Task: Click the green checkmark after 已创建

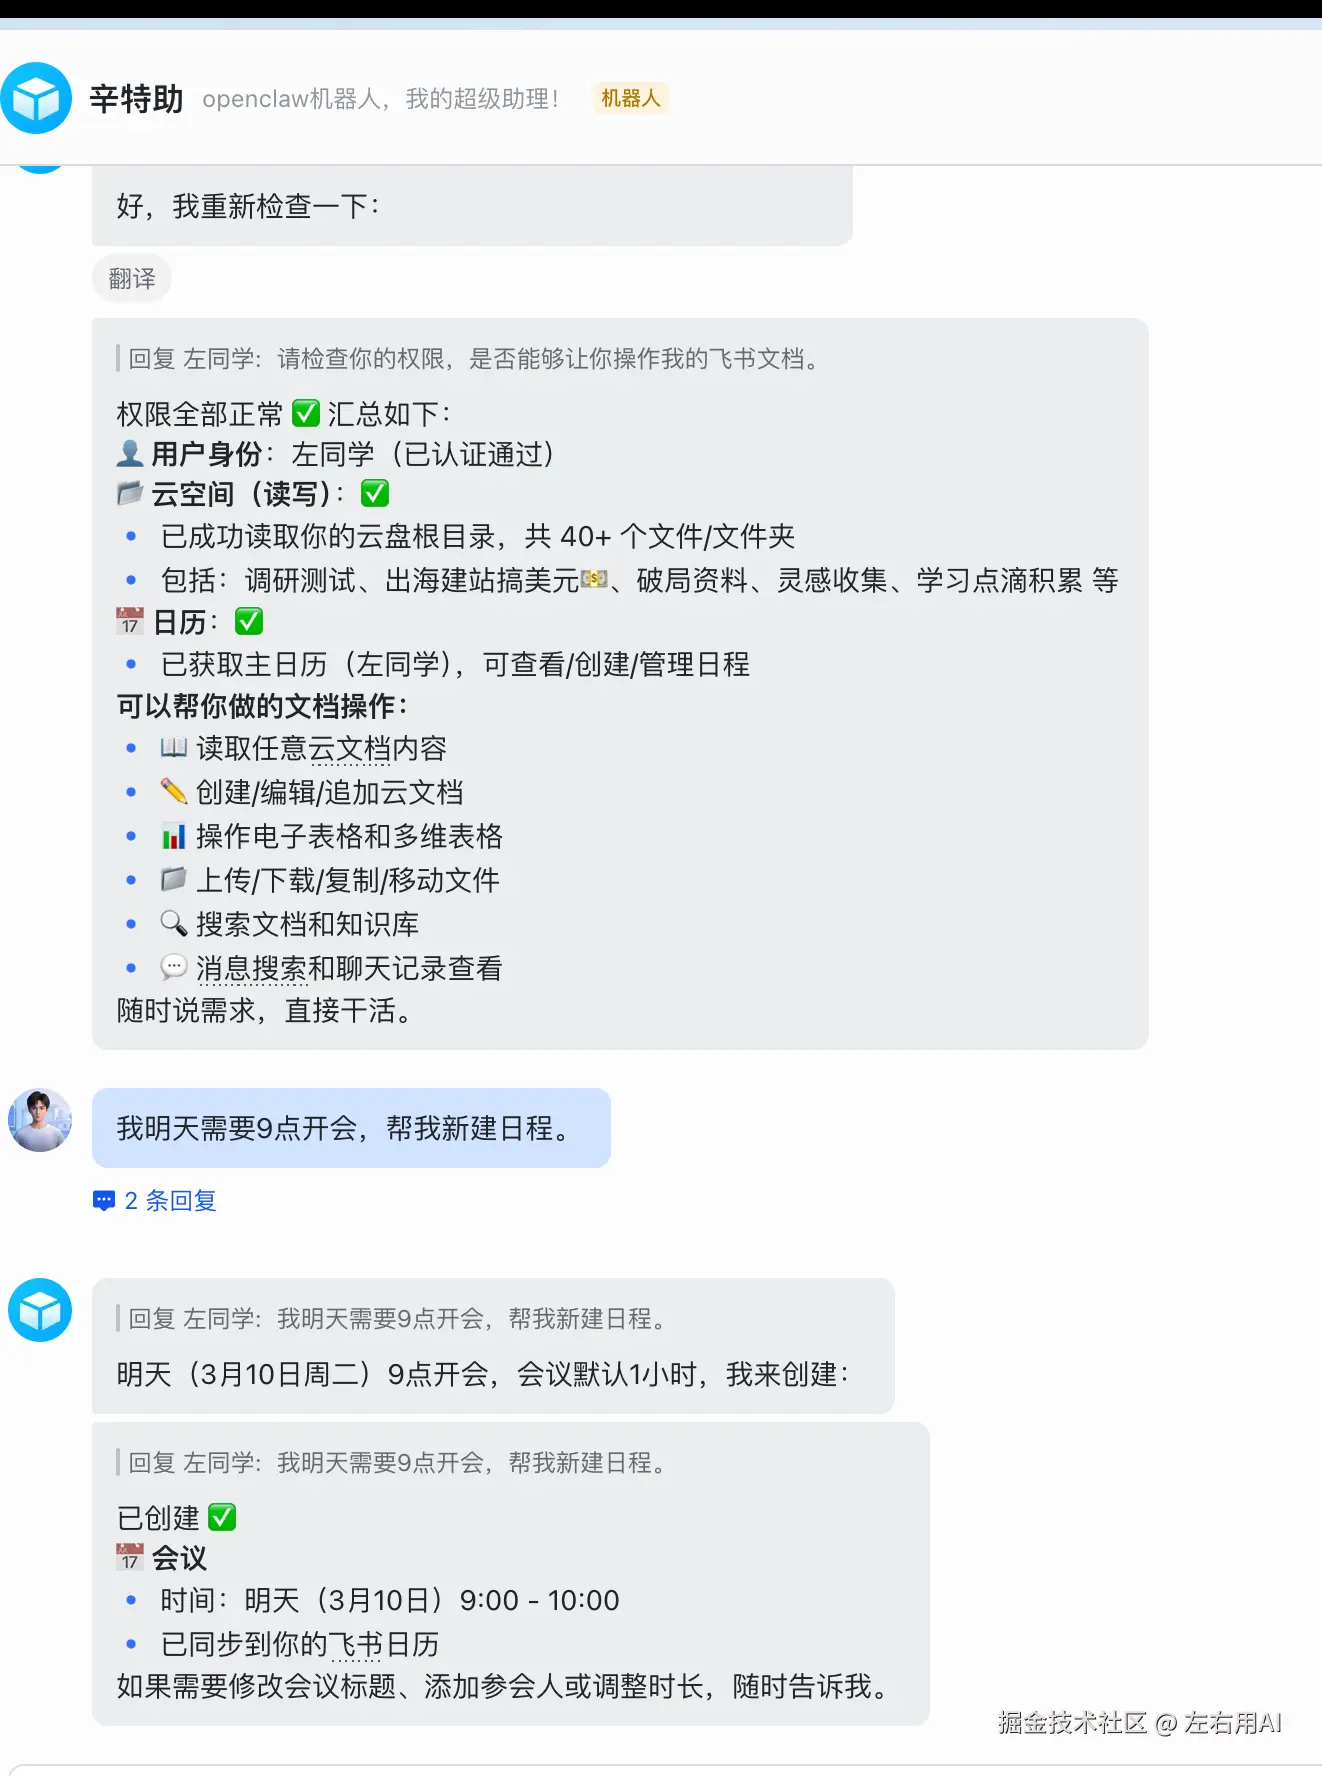Action: (x=222, y=1517)
